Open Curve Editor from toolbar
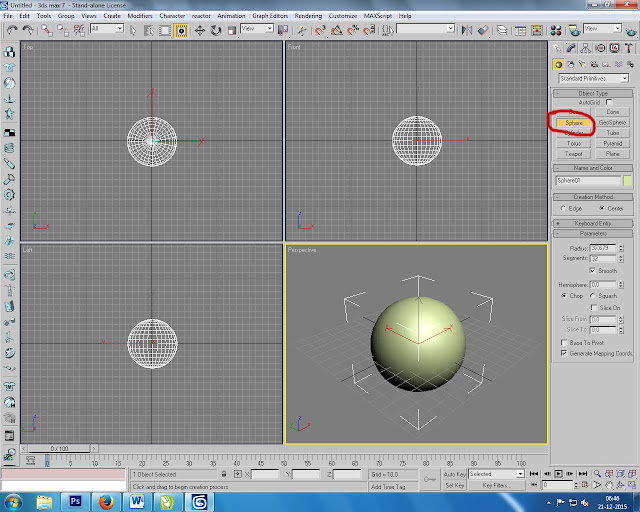The image size is (640, 512). pos(520,30)
